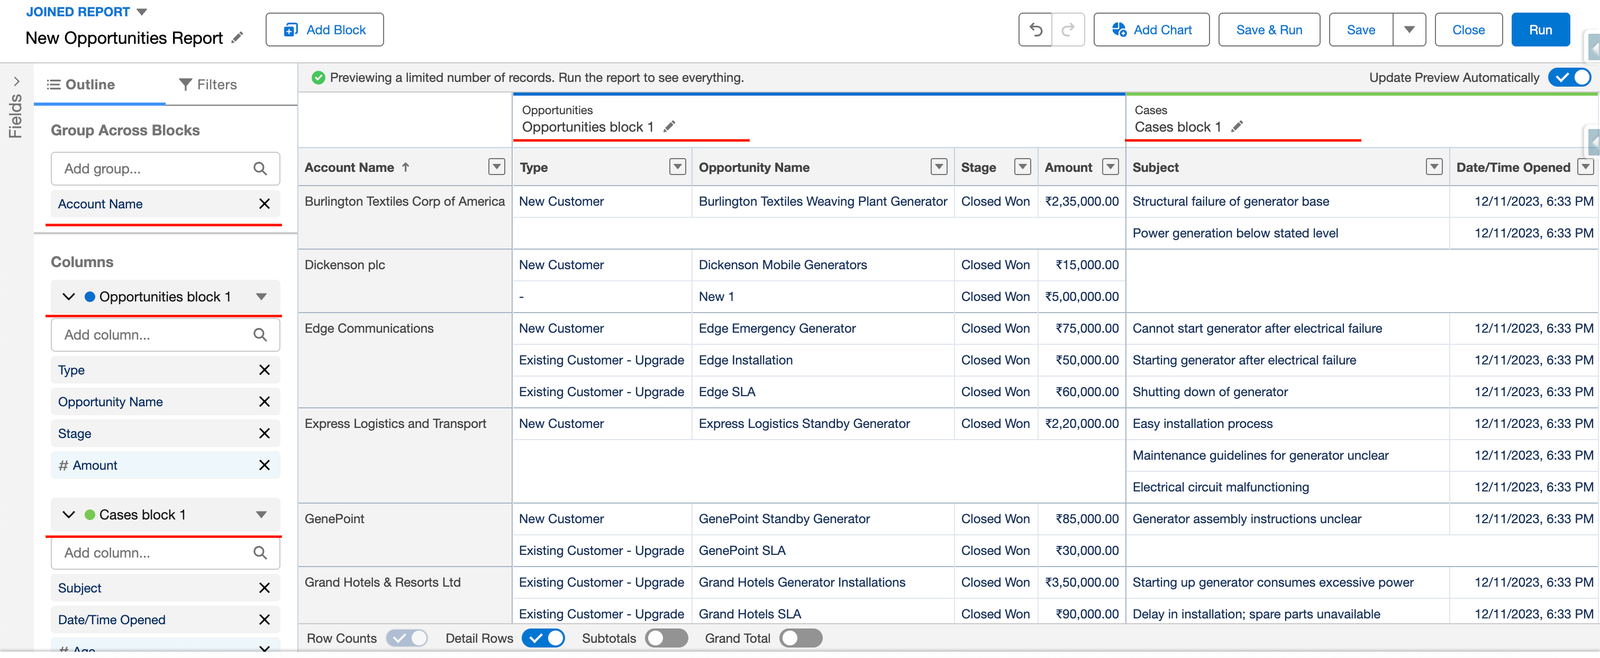1600x658 pixels.
Task: Disable the Detail Rows toggle
Action: tap(544, 638)
